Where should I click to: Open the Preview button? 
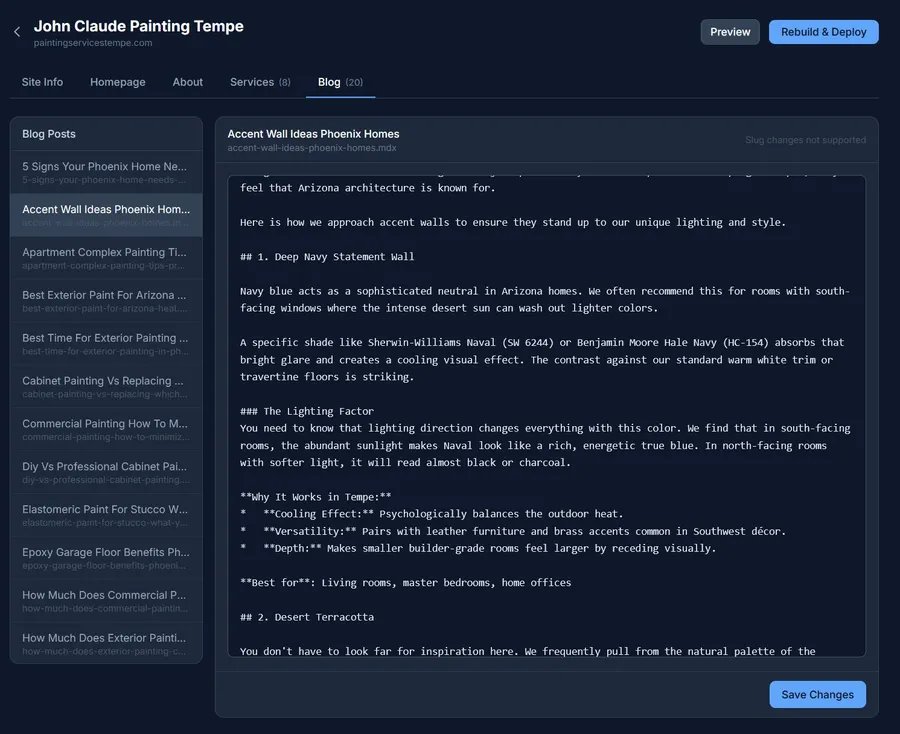(730, 32)
